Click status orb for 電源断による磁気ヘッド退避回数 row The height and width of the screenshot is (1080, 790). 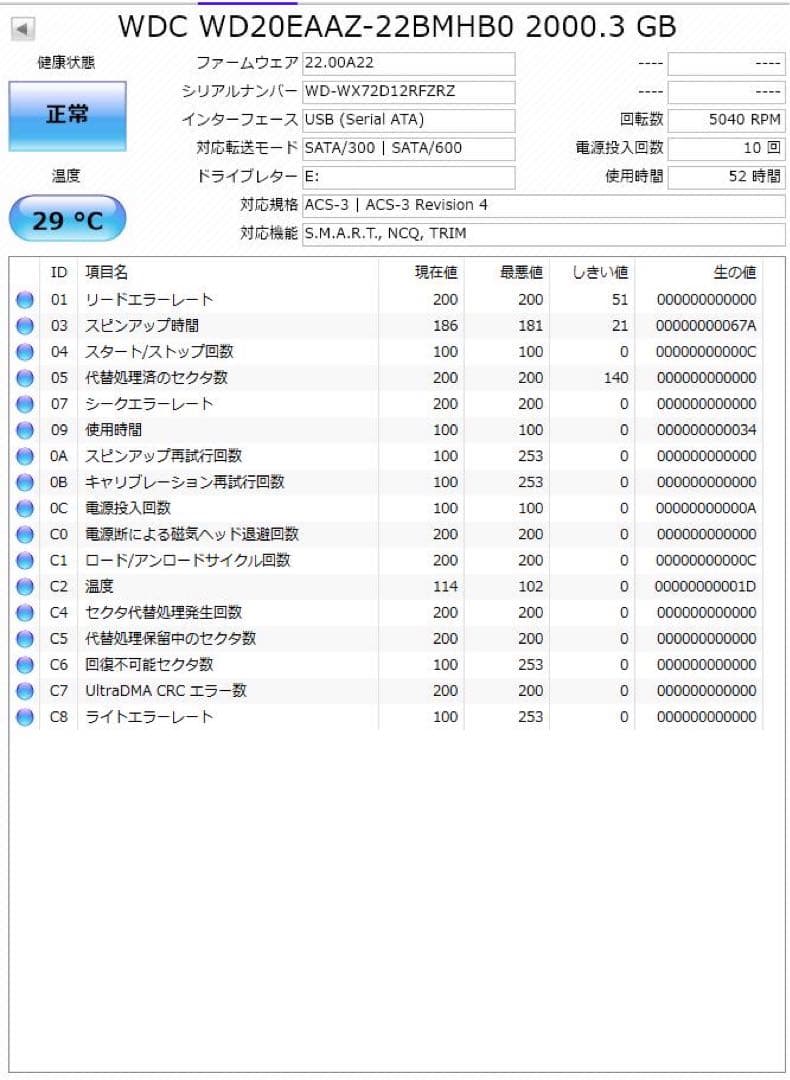click(x=25, y=534)
